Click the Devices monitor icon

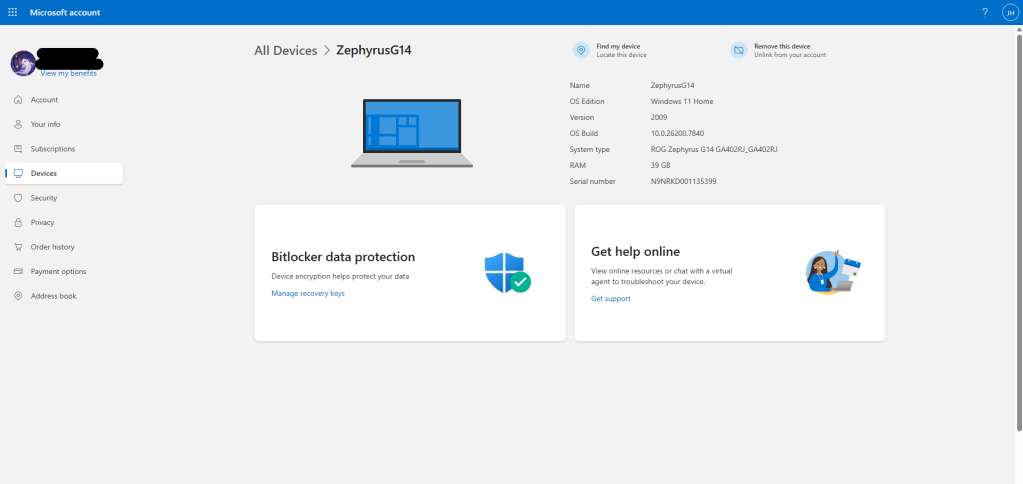click(18, 174)
